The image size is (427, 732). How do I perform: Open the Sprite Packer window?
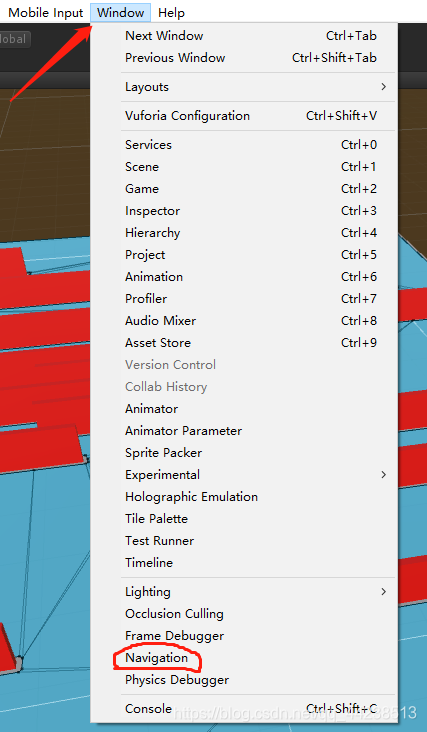tap(244, 452)
